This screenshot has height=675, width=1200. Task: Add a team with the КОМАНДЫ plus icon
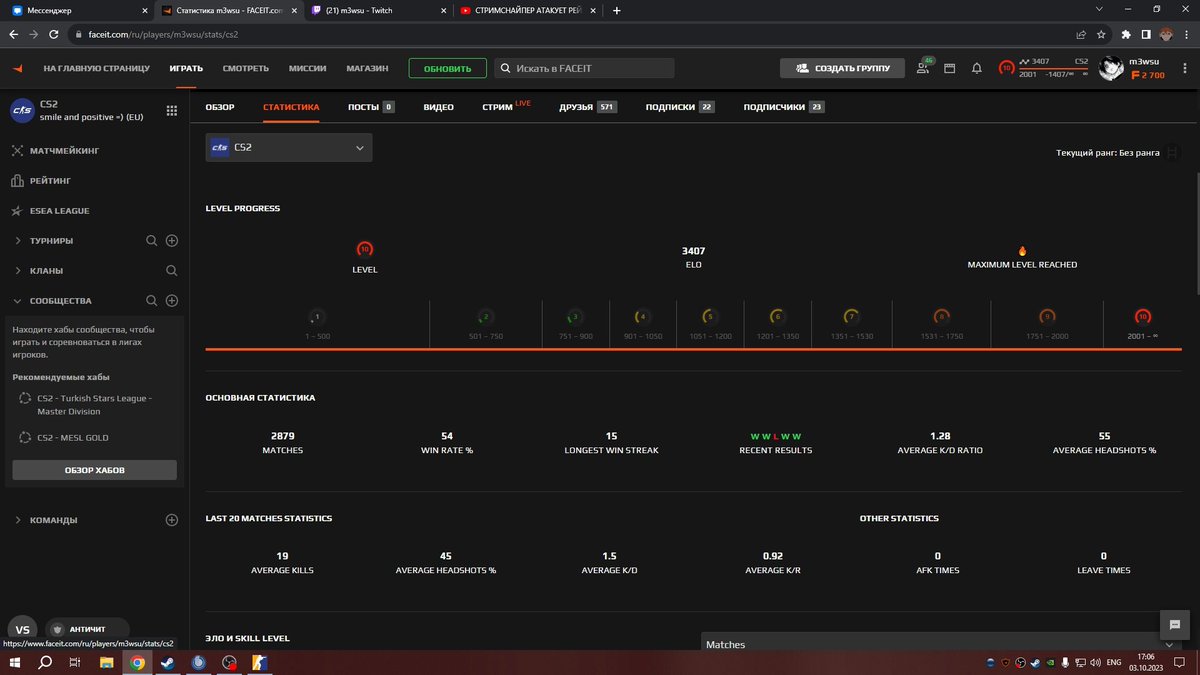click(x=172, y=520)
